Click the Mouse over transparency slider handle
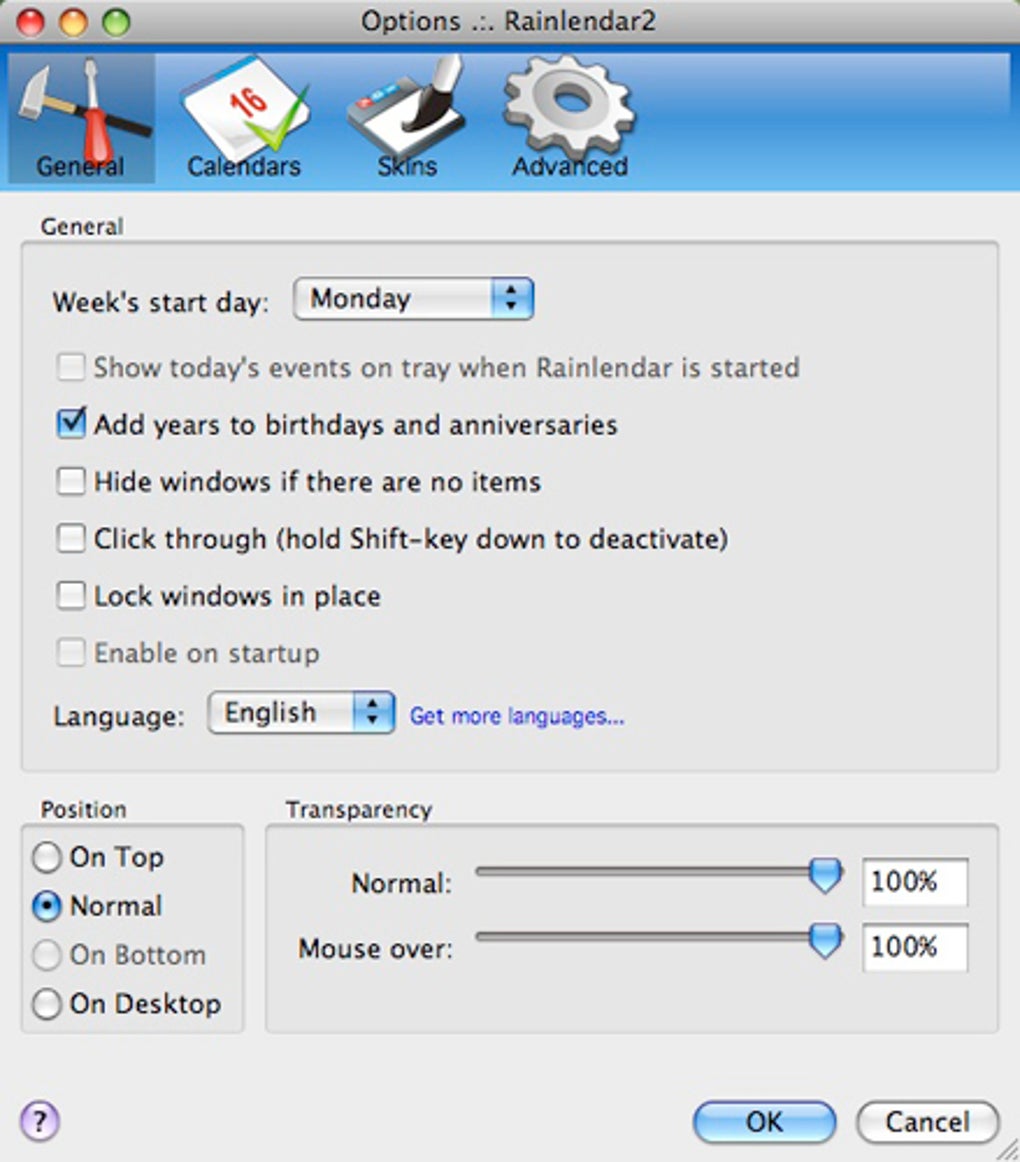The height and width of the screenshot is (1162, 1020). (825, 941)
